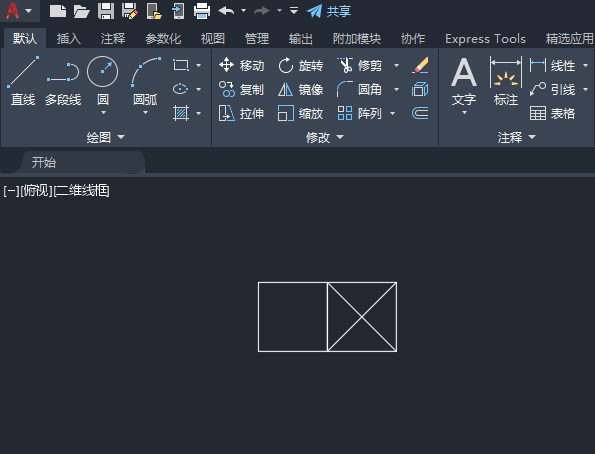Expand the 绘图 panel dropdown
The width and height of the screenshot is (595, 454).
coord(105,137)
